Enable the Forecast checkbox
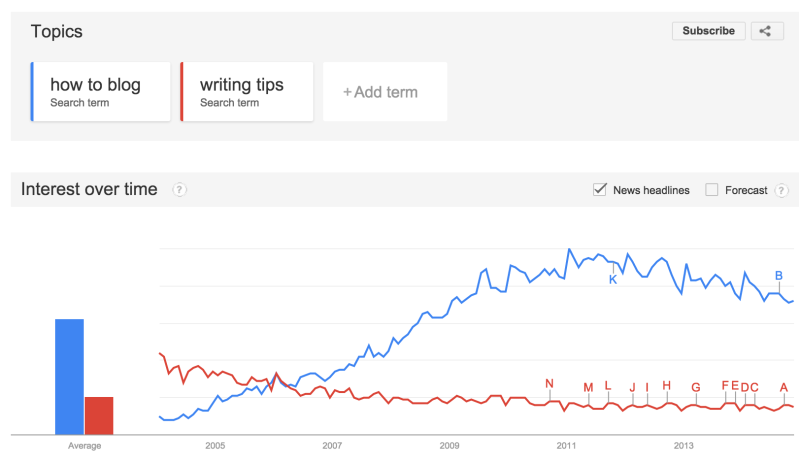The height and width of the screenshot is (462, 800). (711, 190)
